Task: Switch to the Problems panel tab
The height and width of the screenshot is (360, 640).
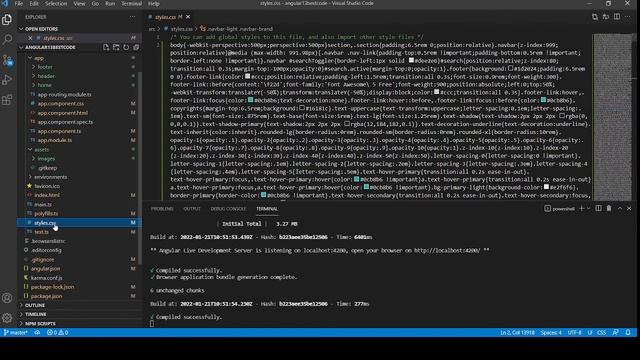Action: pos(162,209)
